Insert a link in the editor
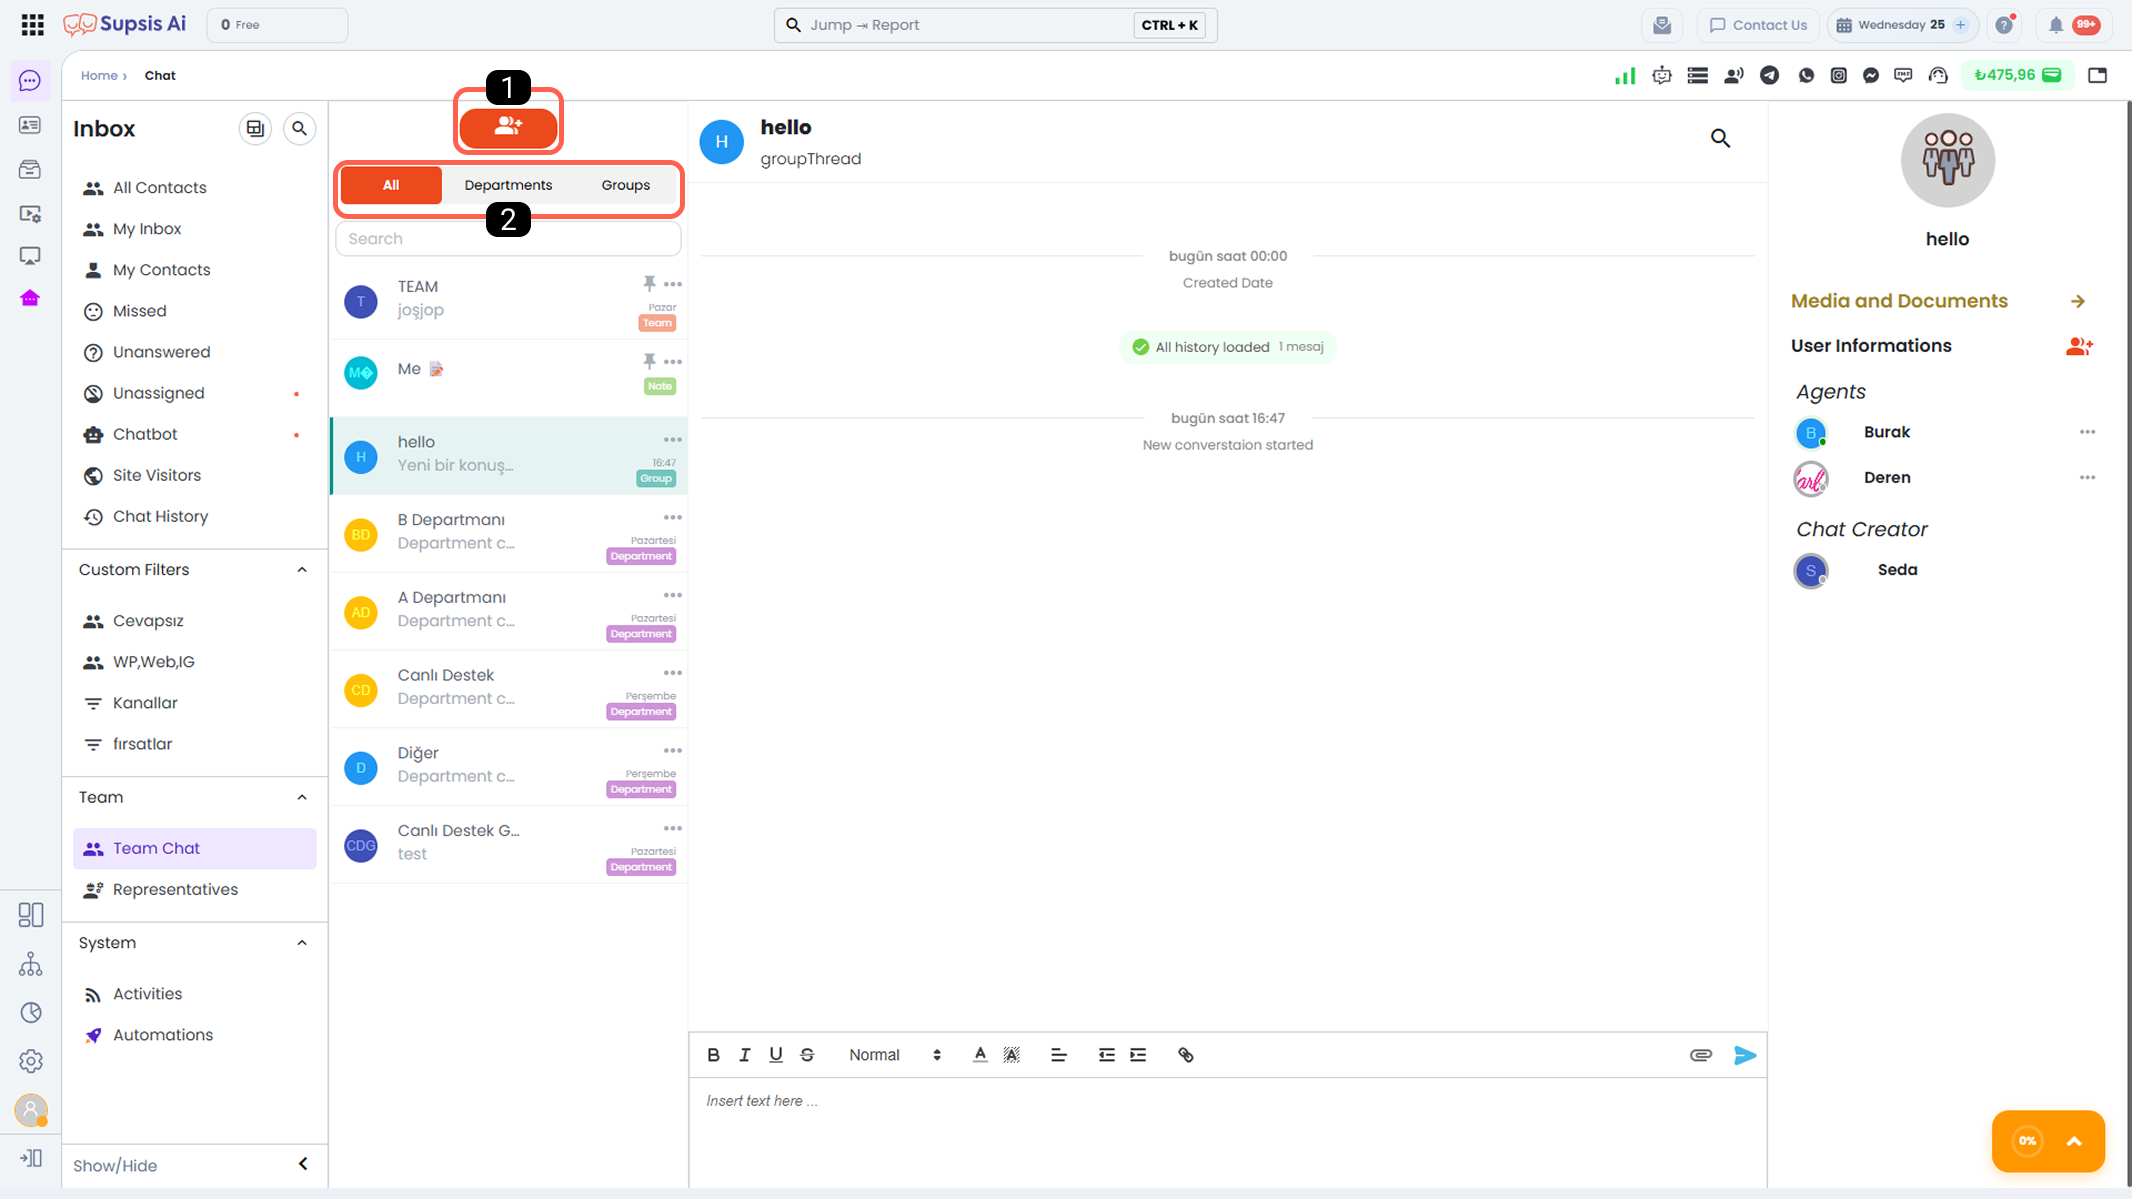The image size is (2132, 1199). [1186, 1055]
